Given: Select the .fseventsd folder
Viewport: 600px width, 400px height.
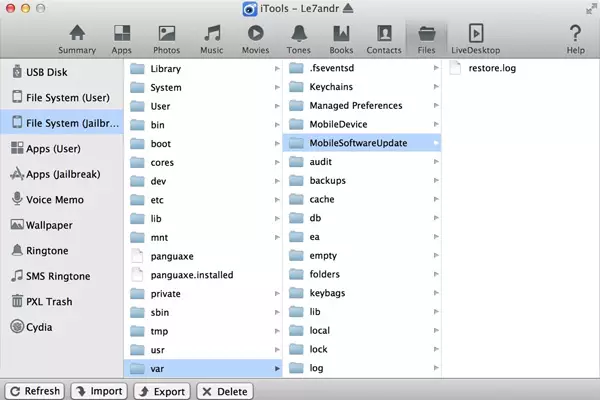Looking at the screenshot, I should [362, 68].
